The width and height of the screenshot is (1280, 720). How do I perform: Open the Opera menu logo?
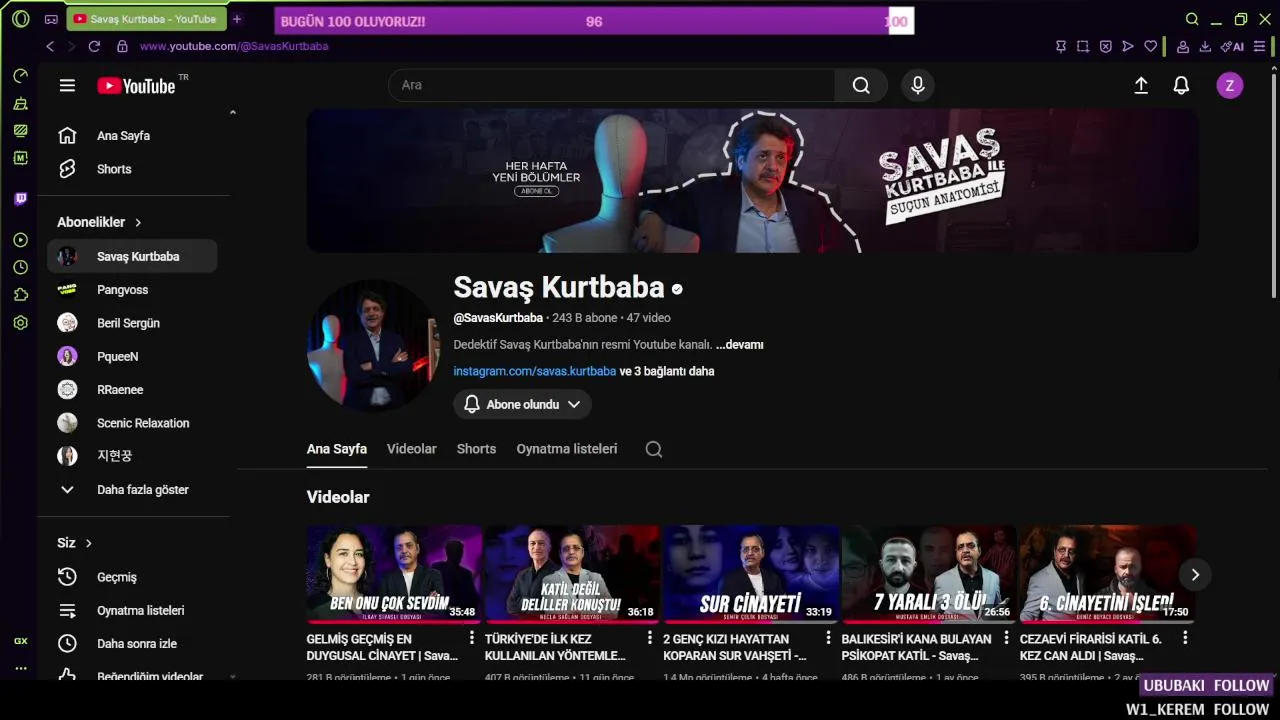20,19
